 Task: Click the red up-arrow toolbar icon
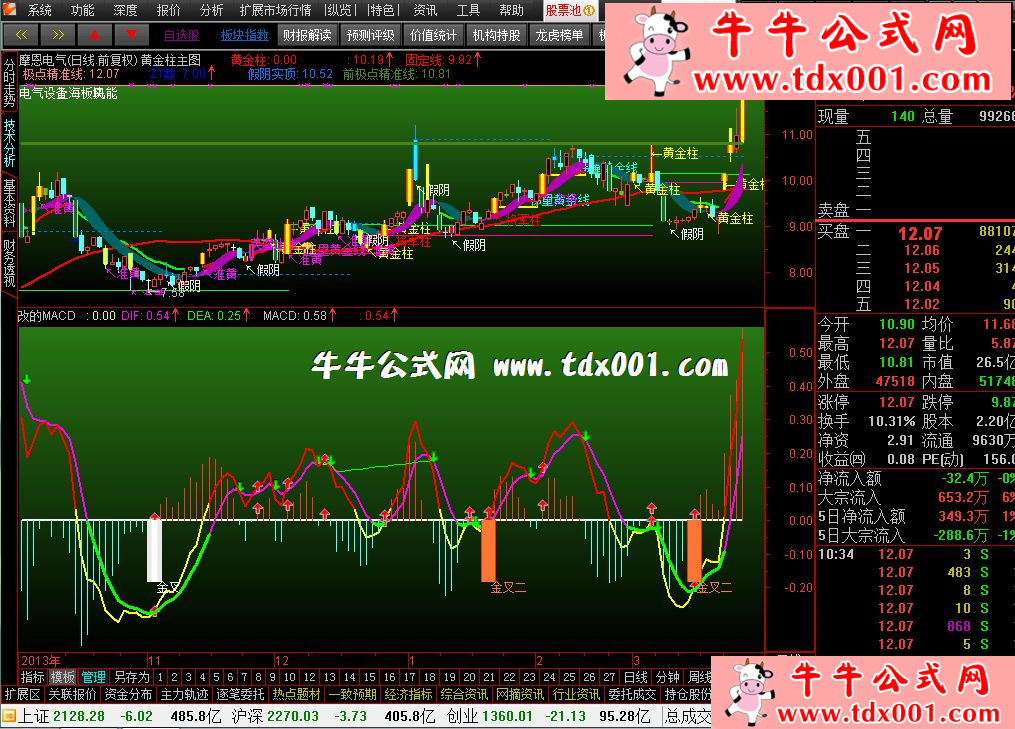click(95, 35)
